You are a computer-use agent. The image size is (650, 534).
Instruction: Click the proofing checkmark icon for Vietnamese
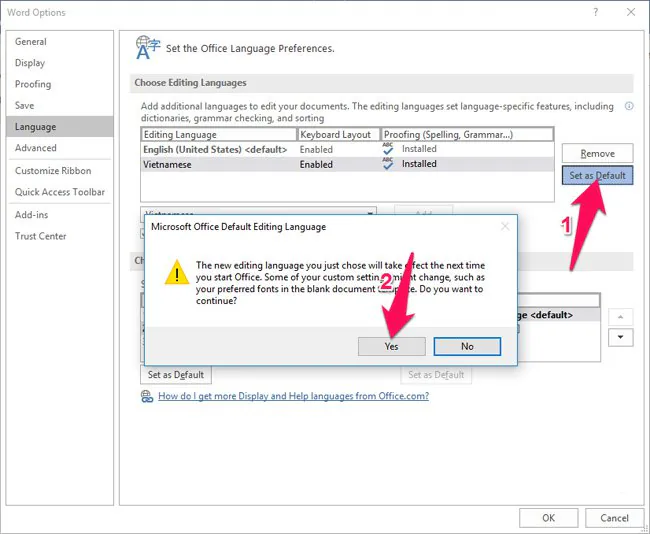[x=388, y=164]
